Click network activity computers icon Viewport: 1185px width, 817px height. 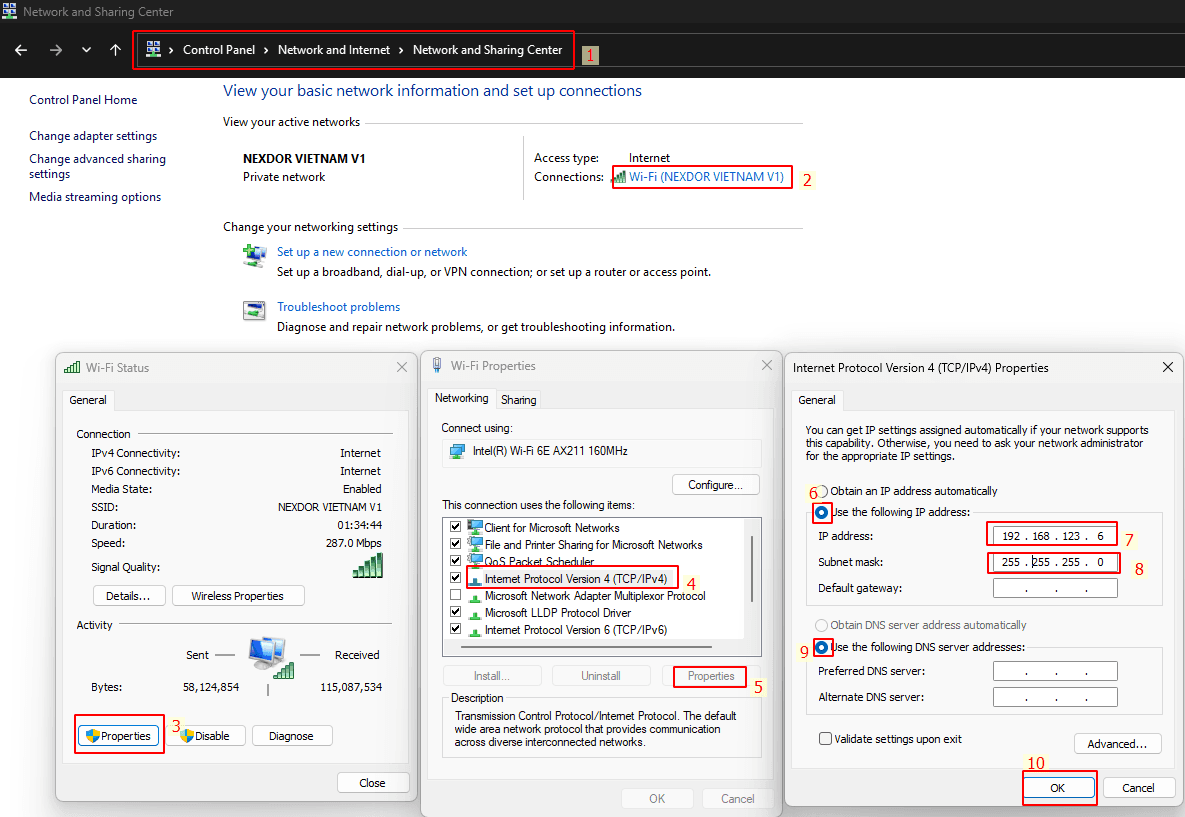270,657
